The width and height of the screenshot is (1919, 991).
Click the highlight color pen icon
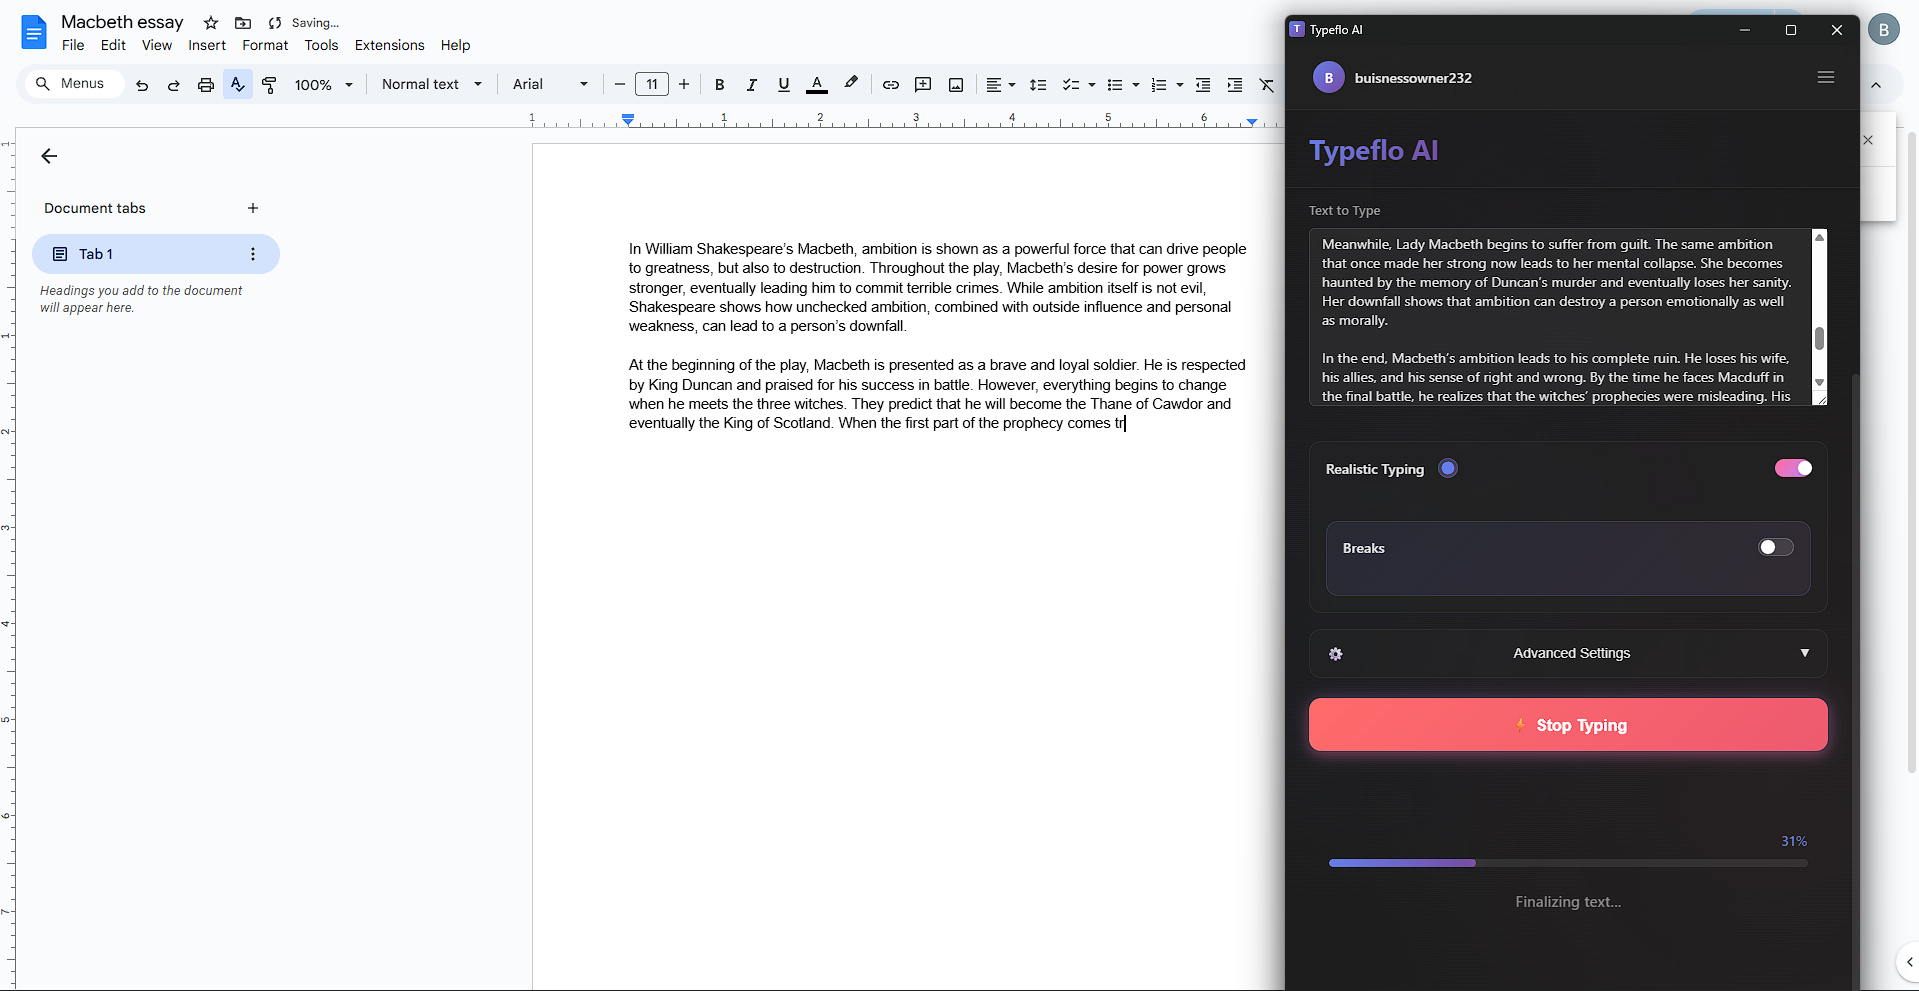tap(851, 84)
